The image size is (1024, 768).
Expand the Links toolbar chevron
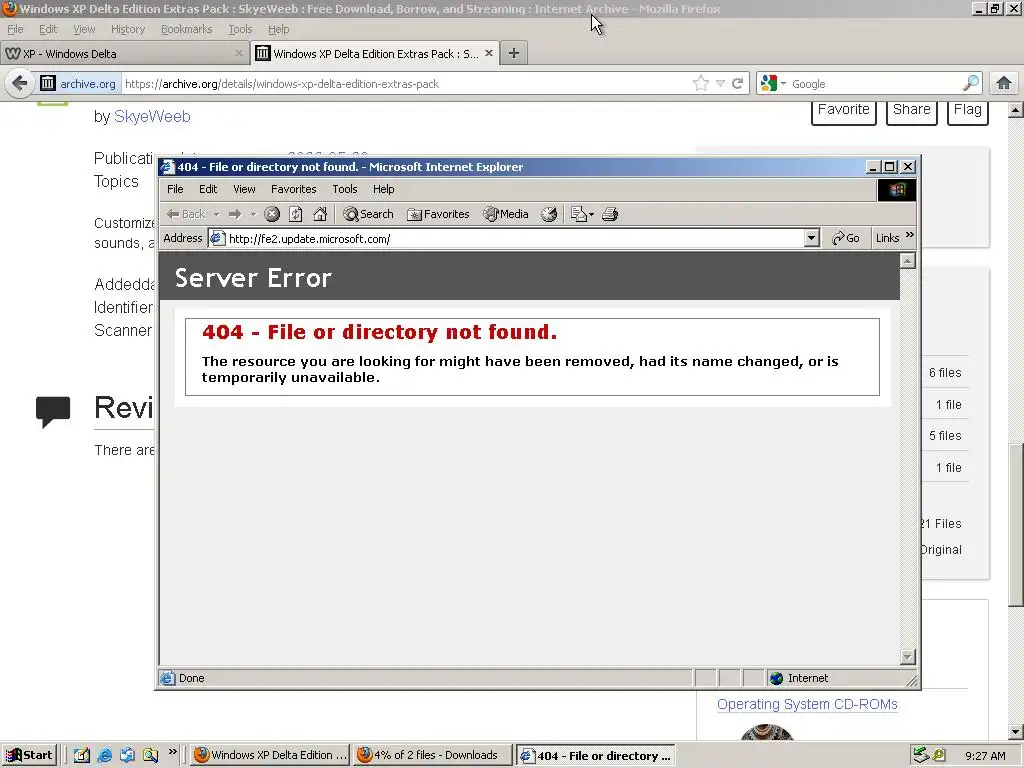tap(910, 235)
